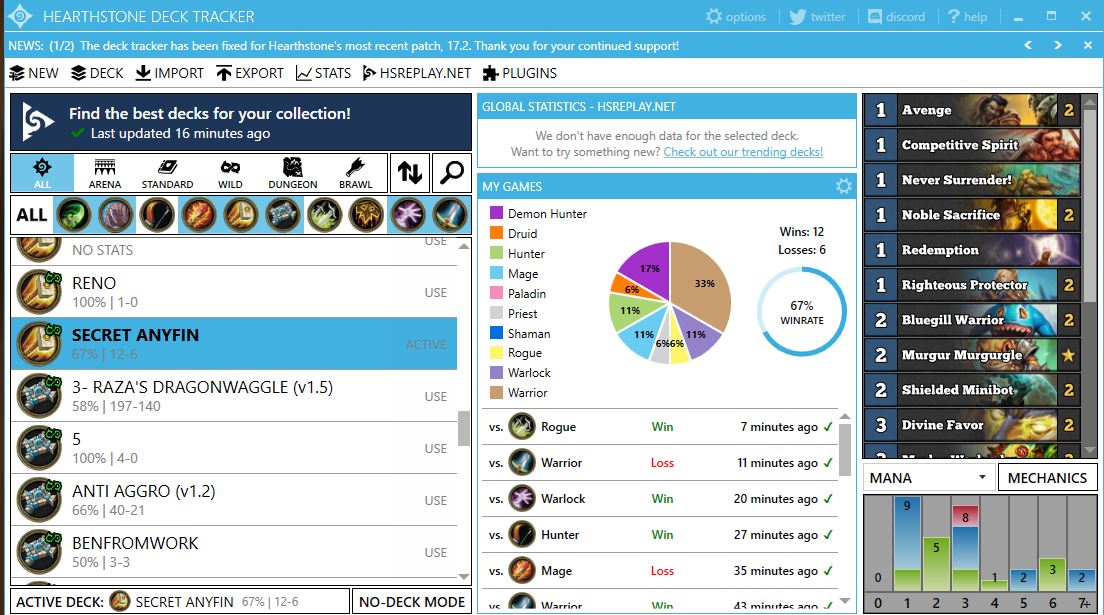Click the sort arrows deck button
The width and height of the screenshot is (1104, 615).
[x=410, y=173]
